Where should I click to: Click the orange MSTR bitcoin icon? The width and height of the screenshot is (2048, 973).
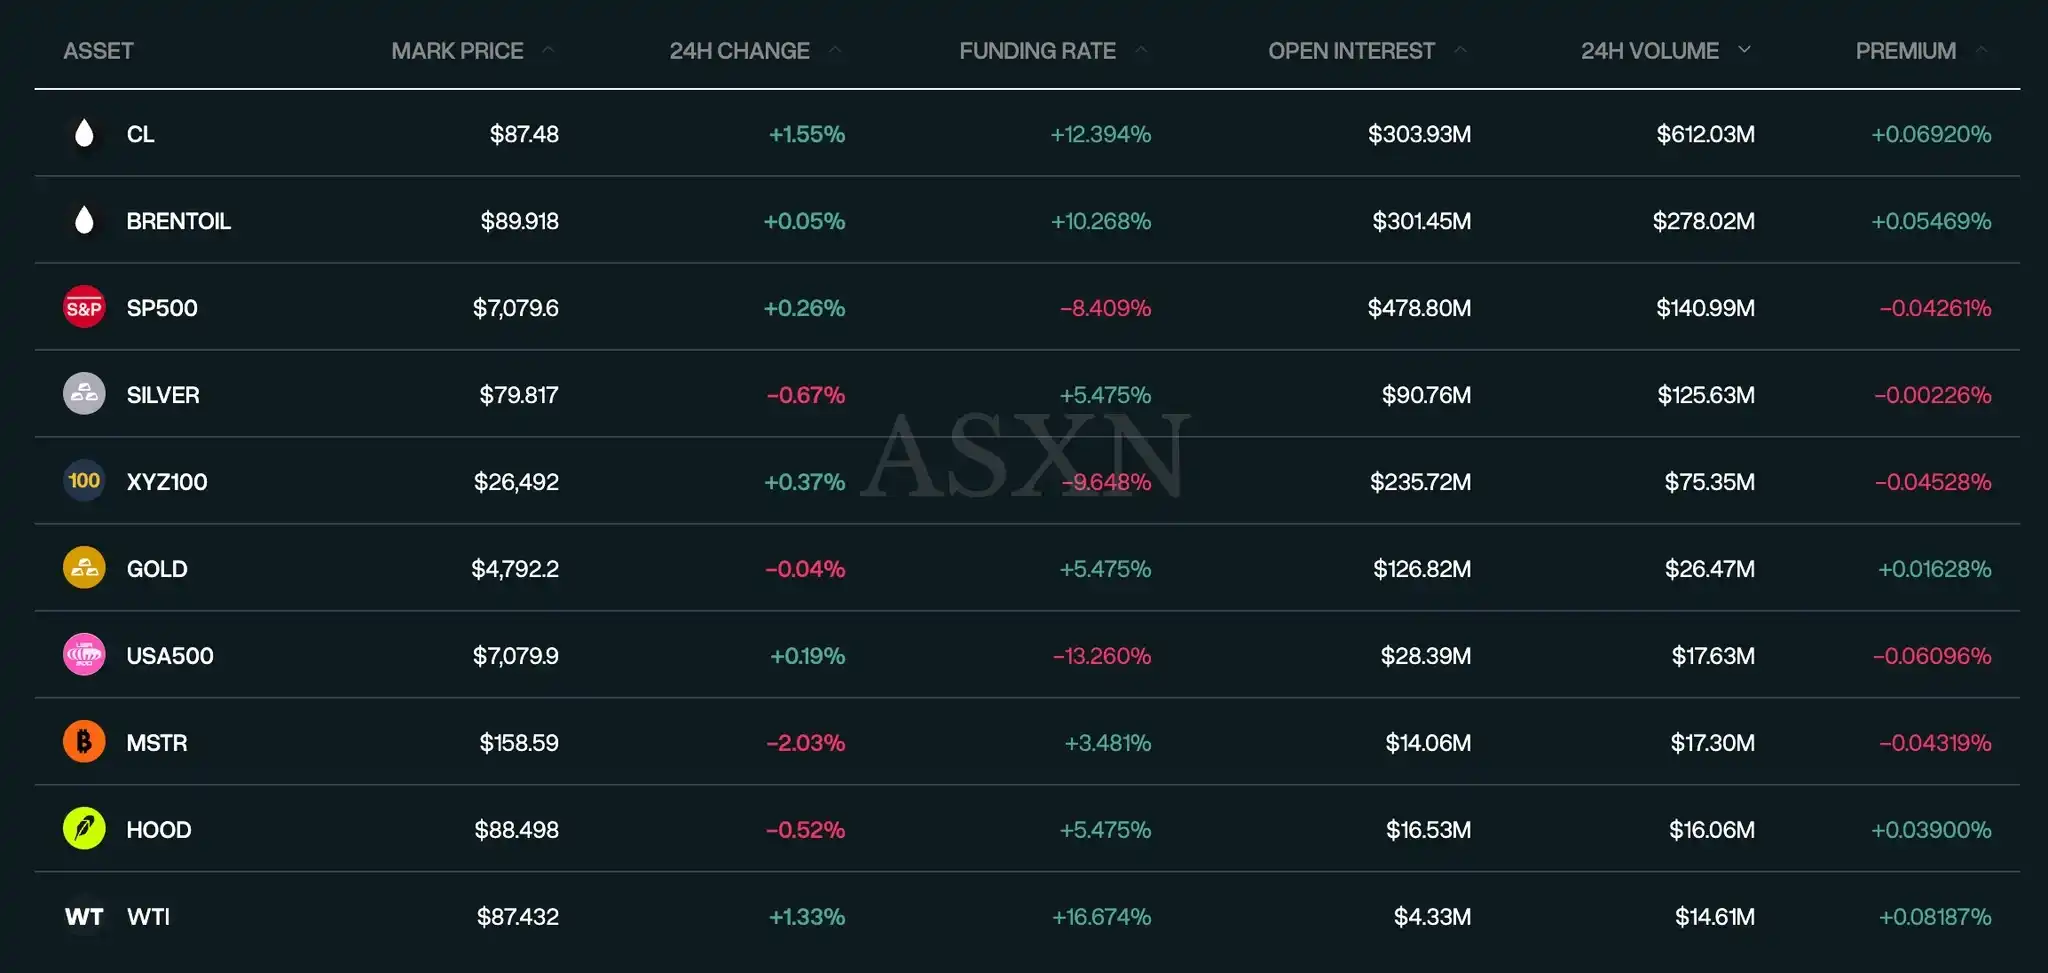click(x=84, y=742)
